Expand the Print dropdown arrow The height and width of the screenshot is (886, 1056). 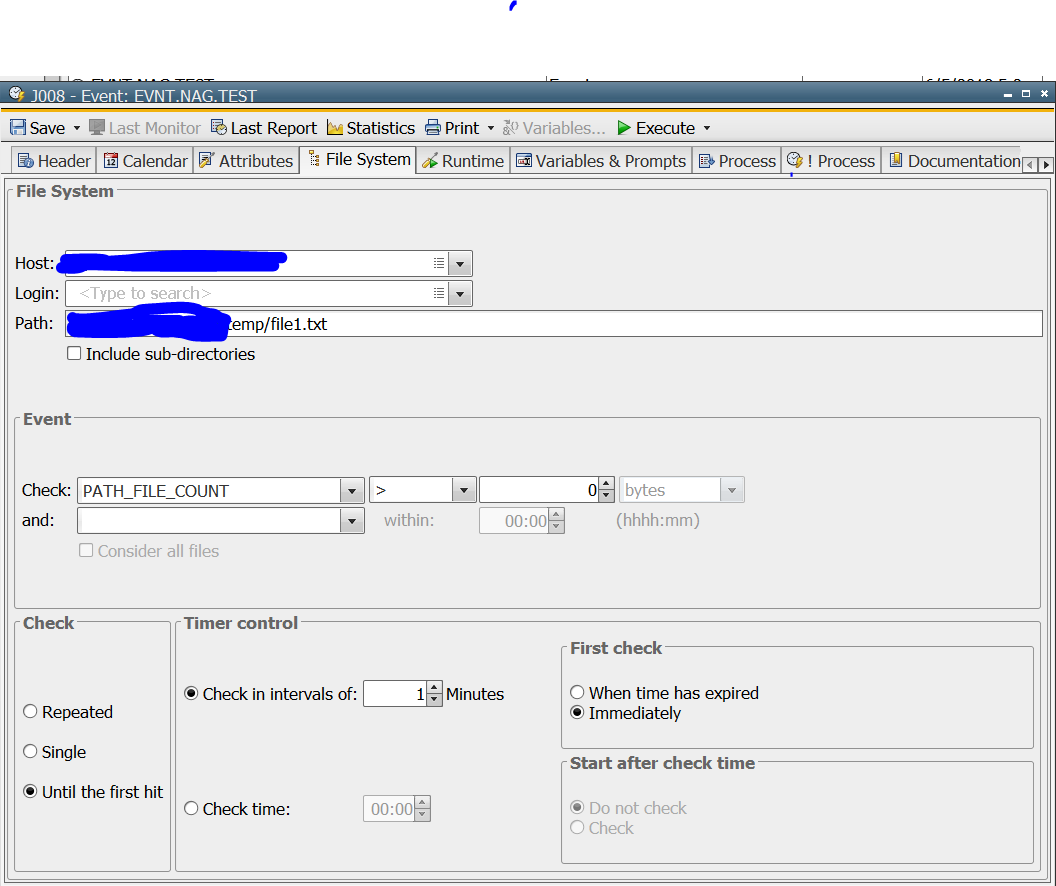(491, 128)
